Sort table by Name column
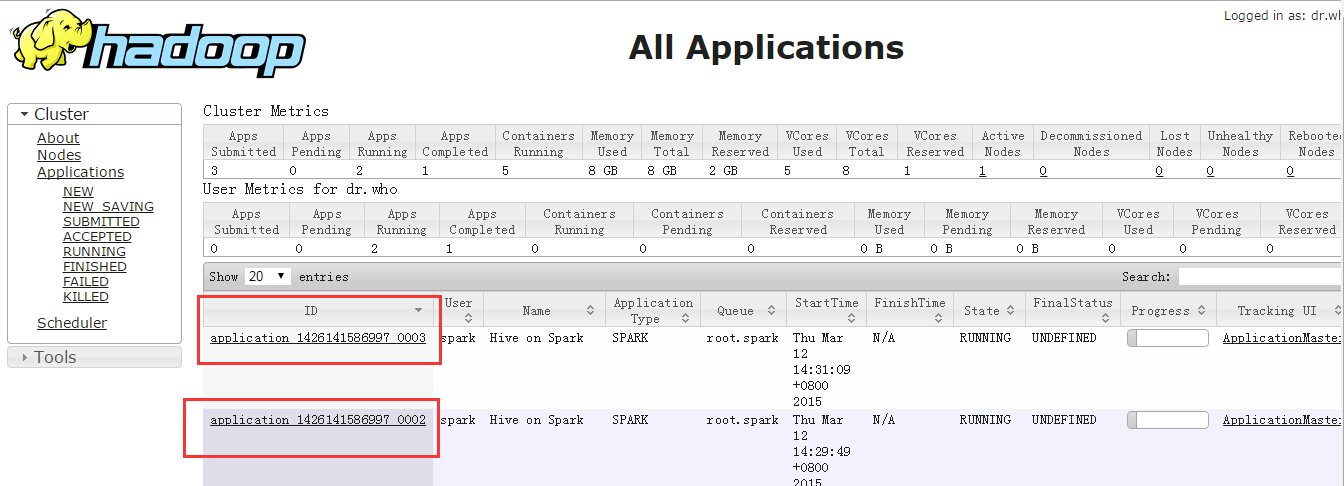The width and height of the screenshot is (1344, 486). (543, 310)
